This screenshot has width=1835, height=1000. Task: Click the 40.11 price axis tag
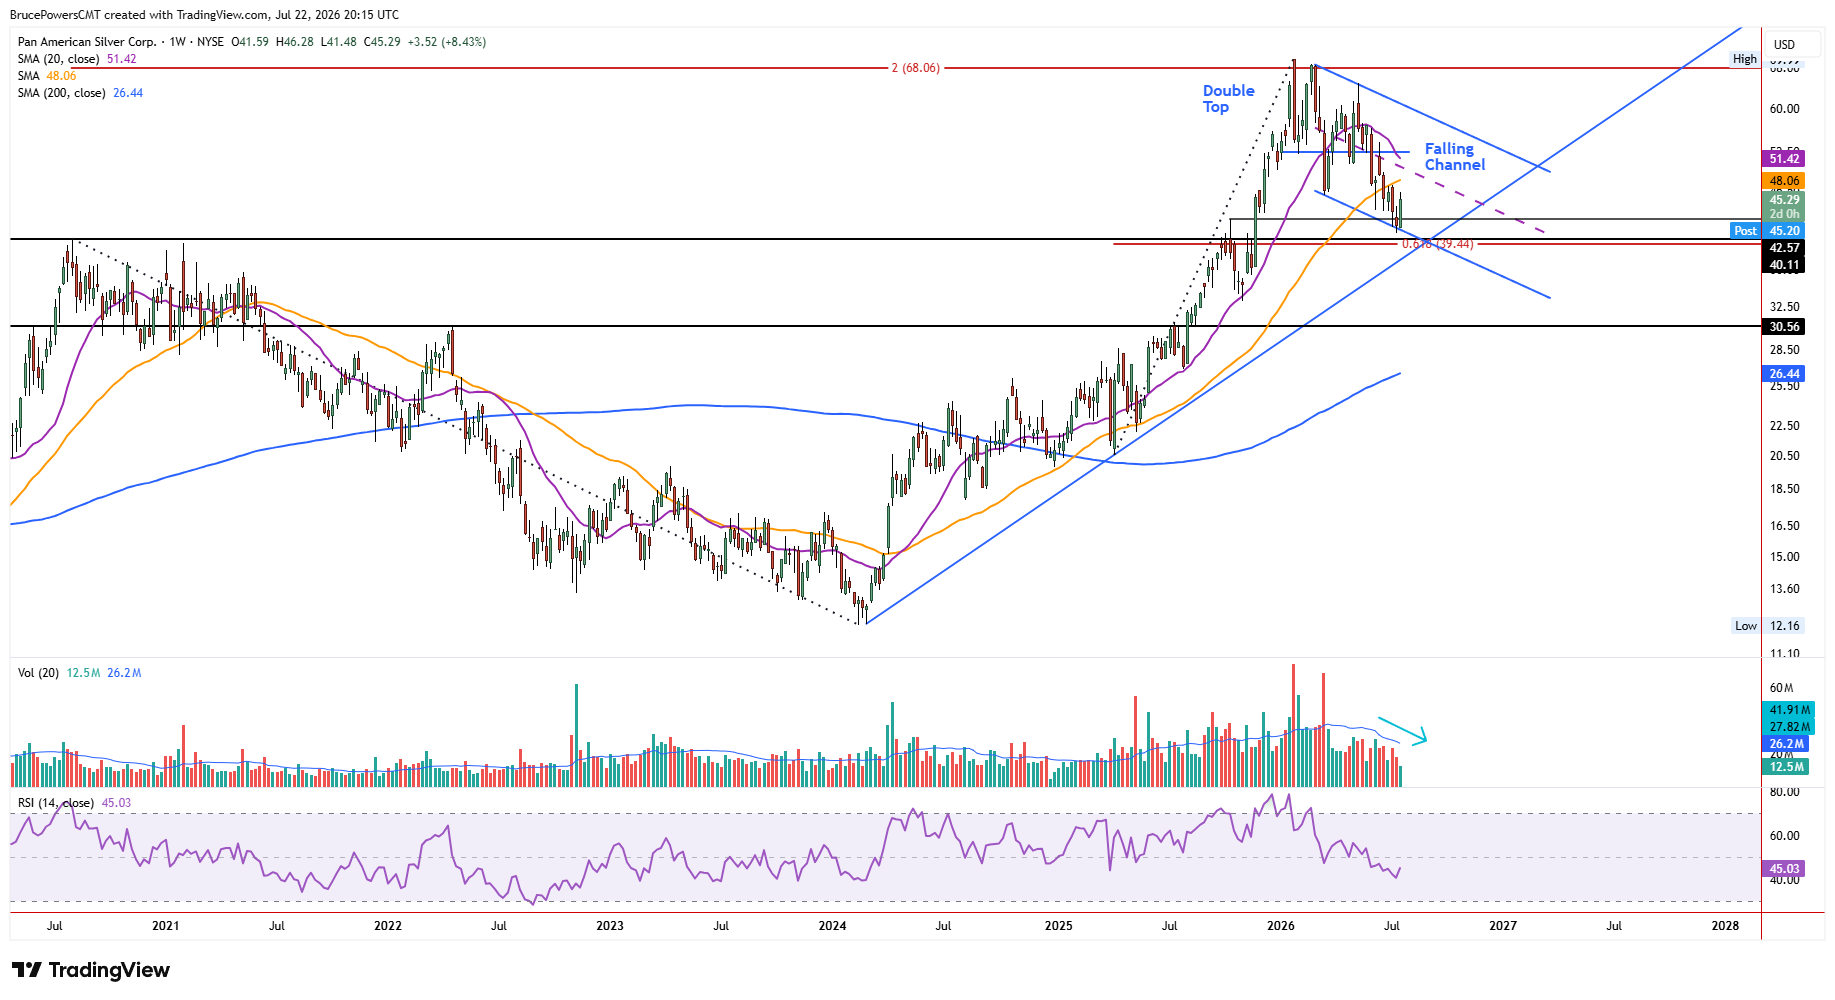(1784, 265)
